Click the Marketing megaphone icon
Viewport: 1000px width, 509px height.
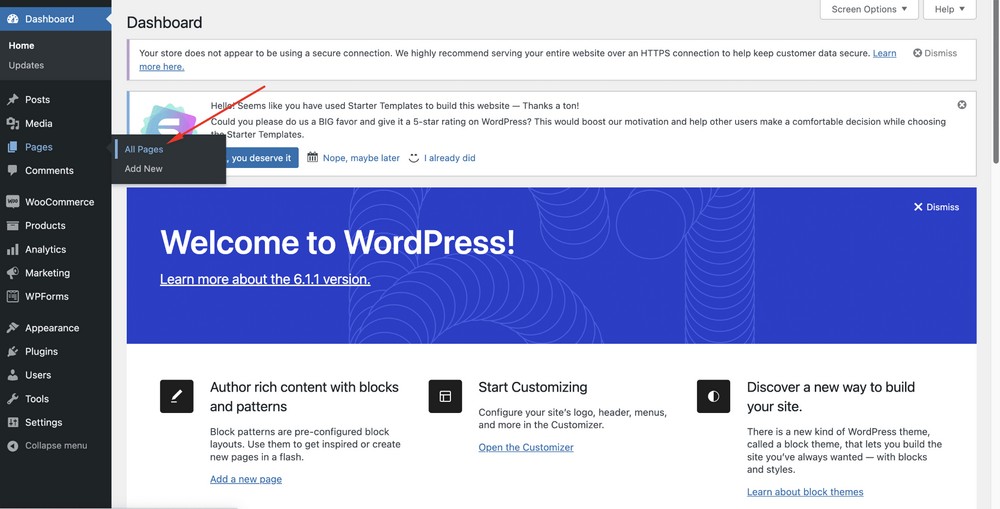[x=13, y=273]
